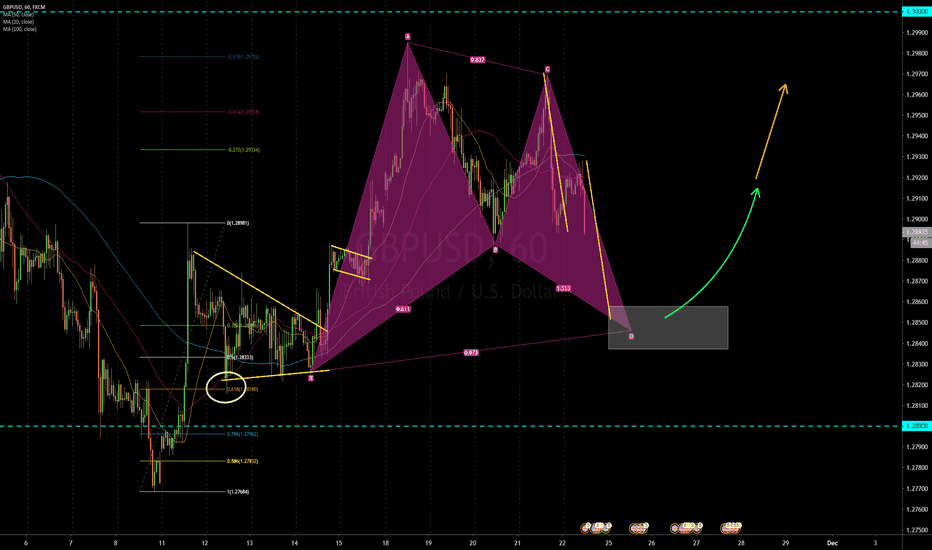Click the 1.3000 dashed line price label

point(915,11)
